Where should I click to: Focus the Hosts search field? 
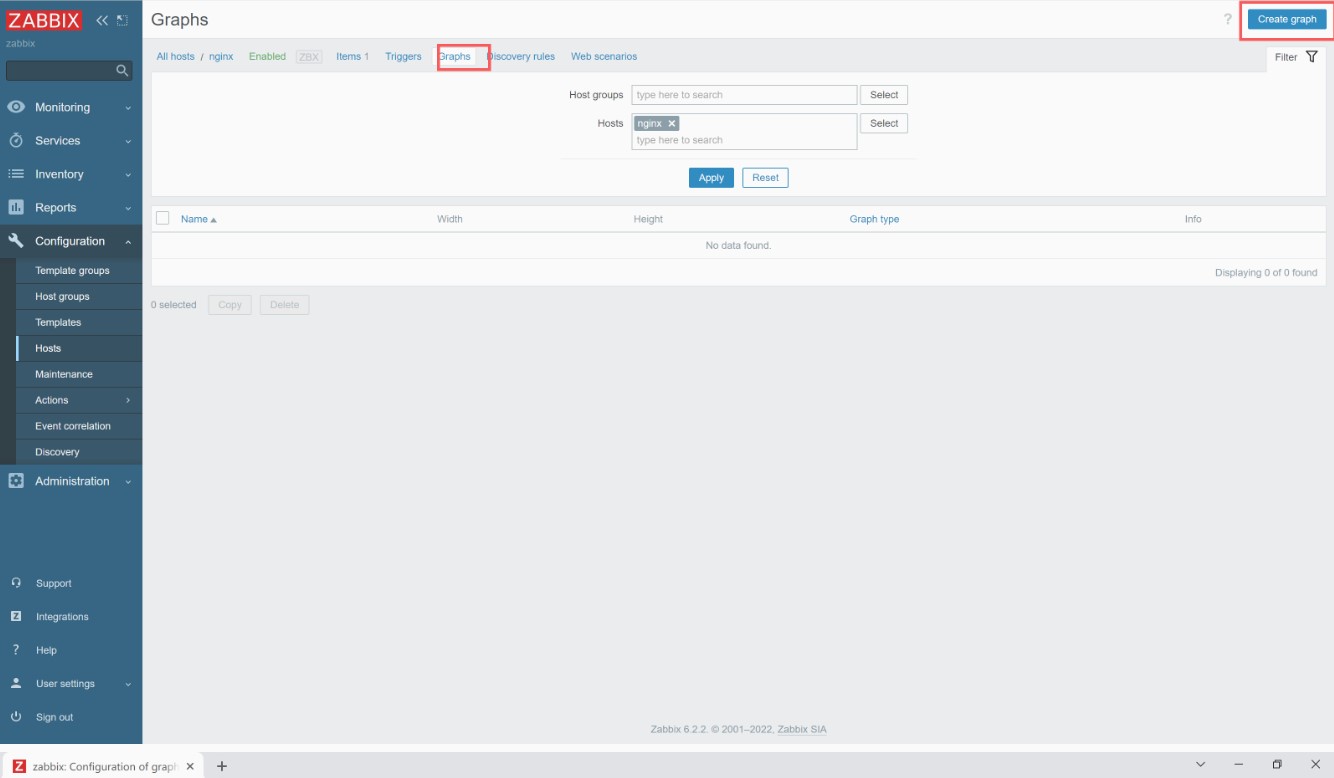click(x=744, y=131)
